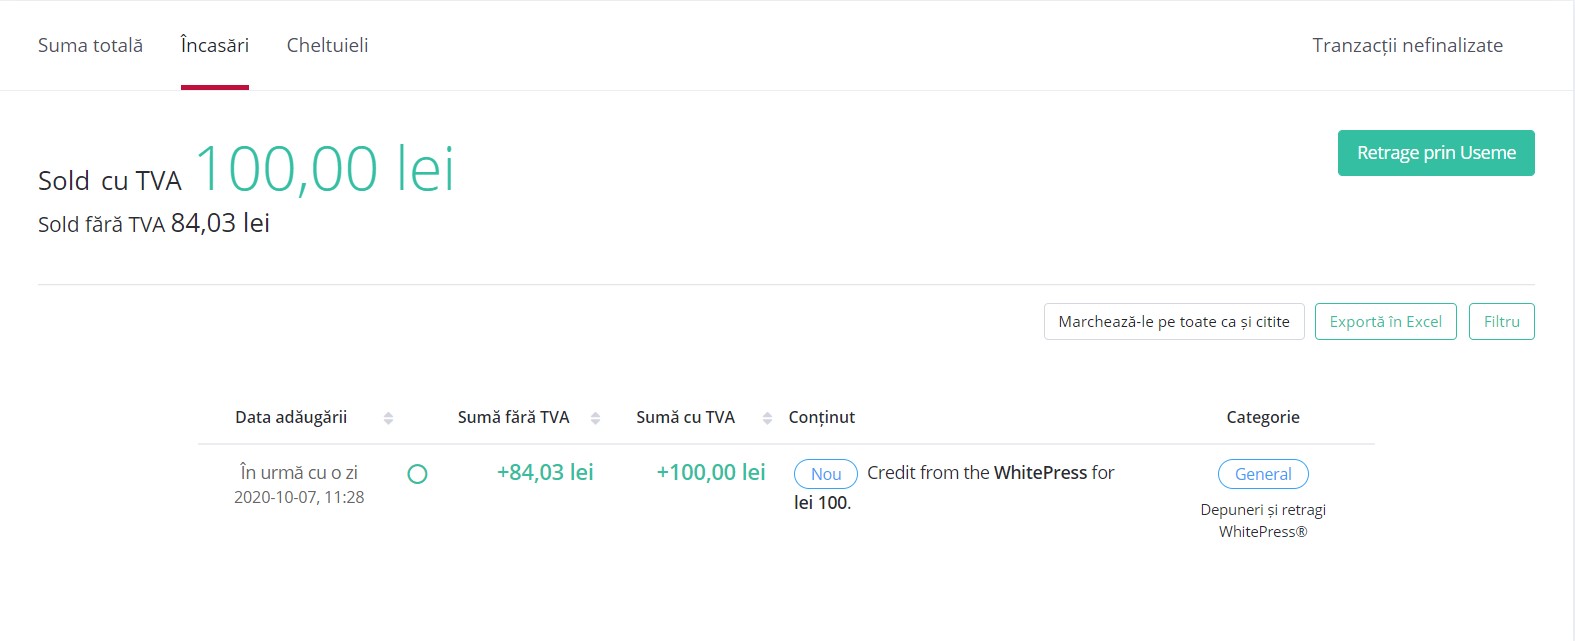
Task: Export transactions with Exportă în Excel
Action: [1385, 322]
